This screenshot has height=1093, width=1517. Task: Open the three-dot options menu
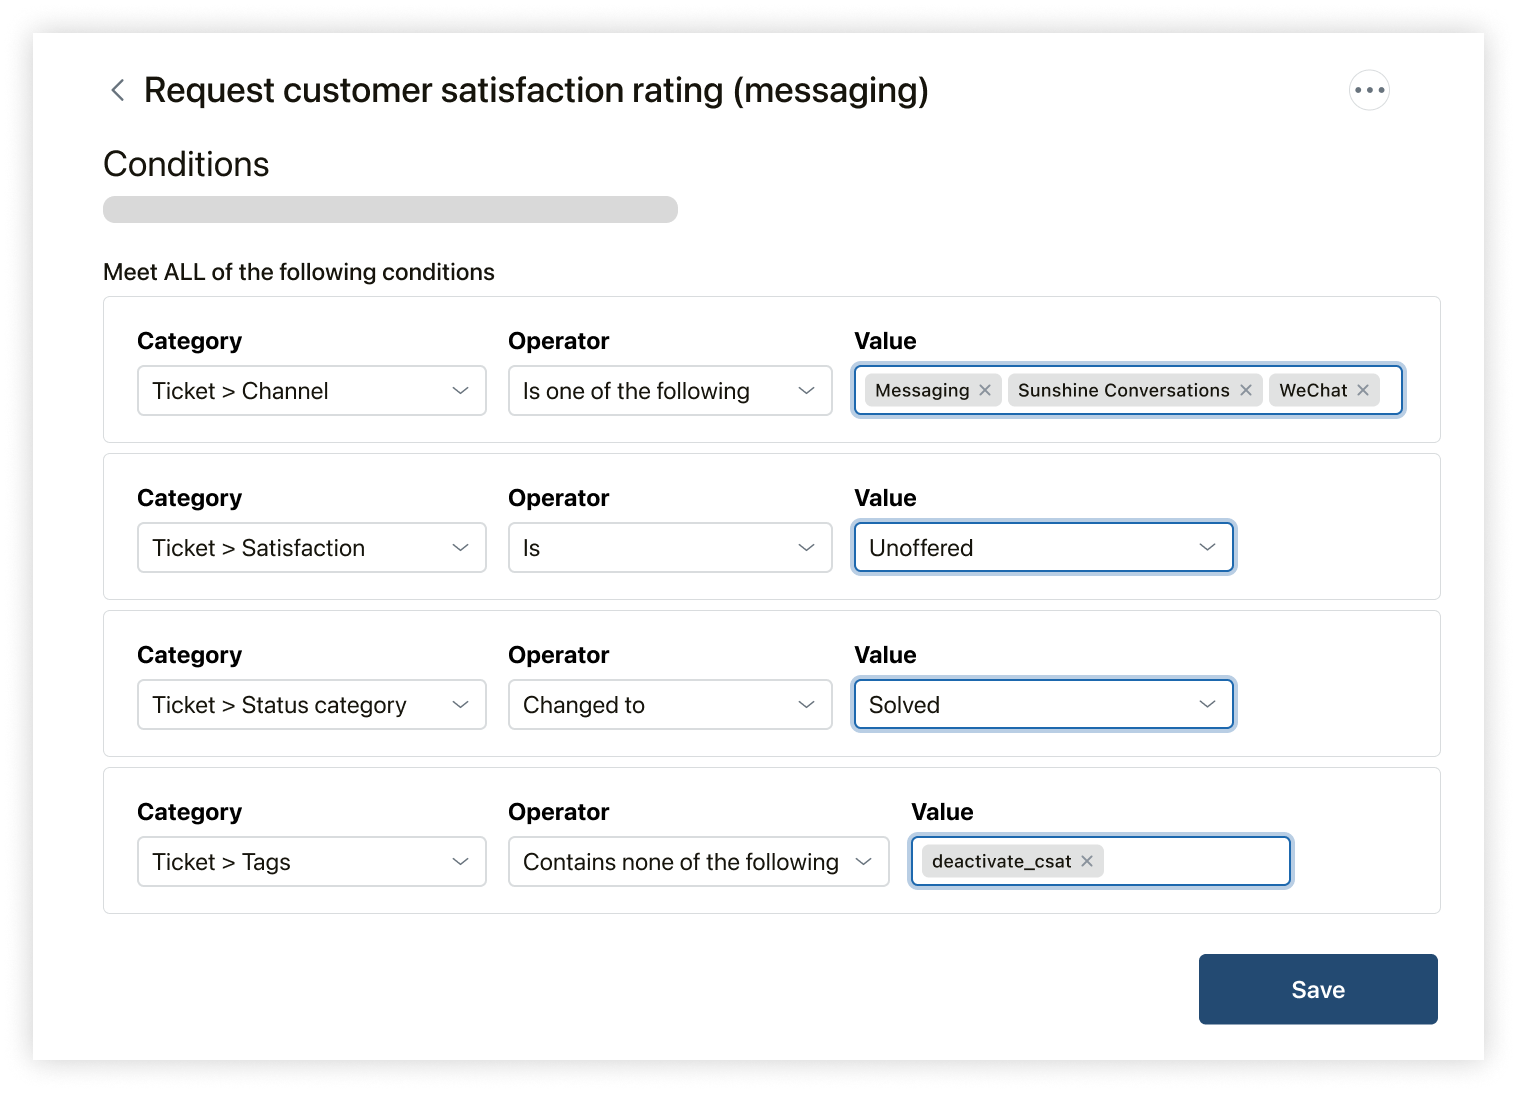pos(1369,90)
